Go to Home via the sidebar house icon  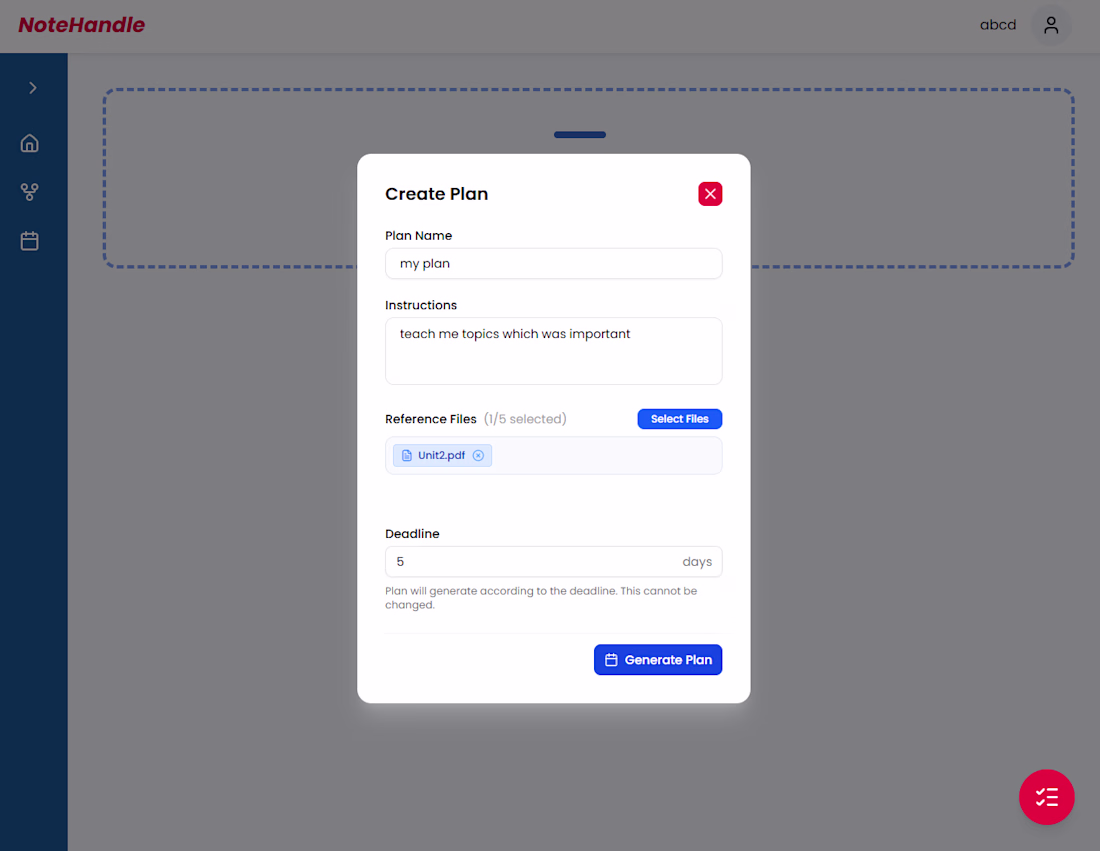coord(29,143)
